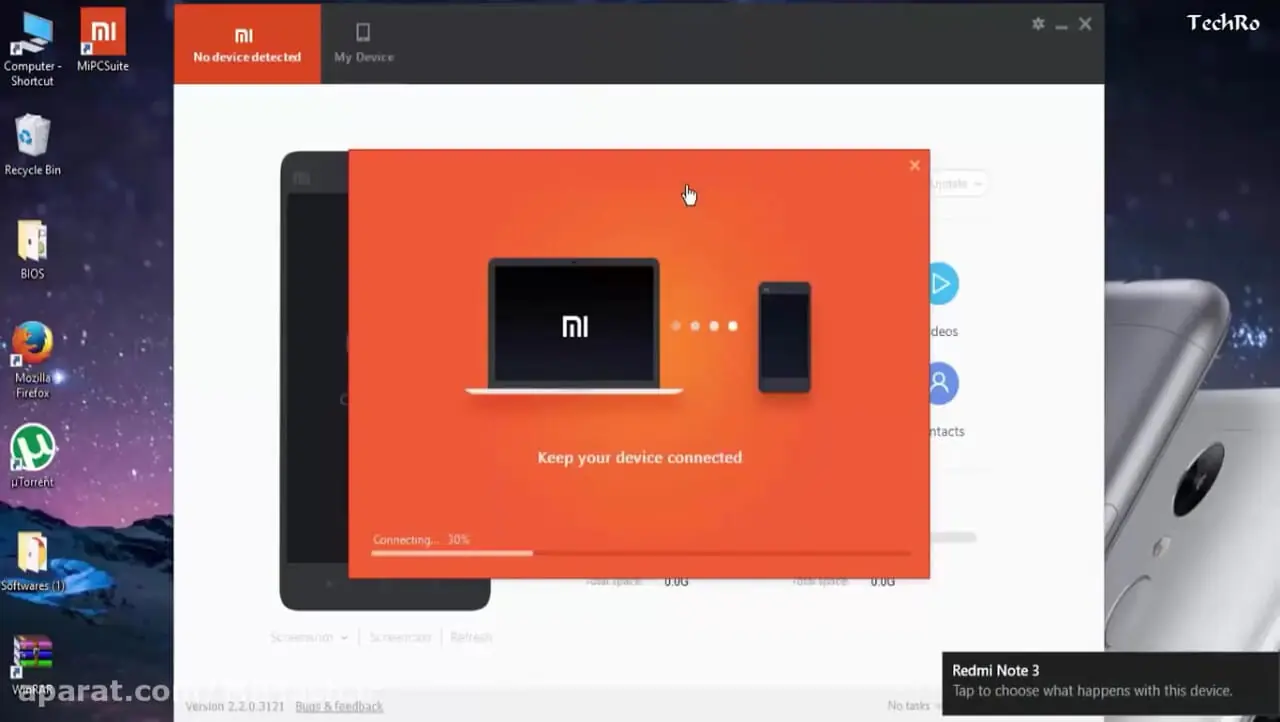Click the Refresh button below phone
This screenshot has height=722, width=1280.
coord(471,637)
